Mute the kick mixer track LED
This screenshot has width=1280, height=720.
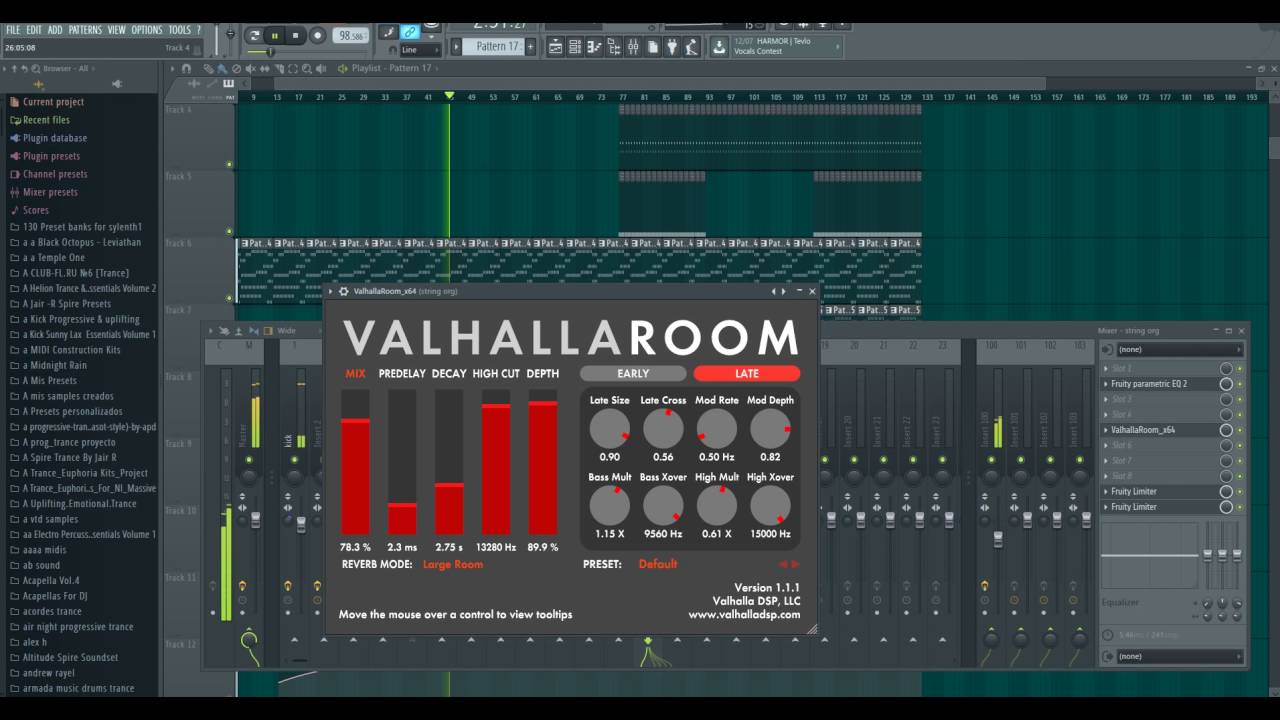[295, 459]
